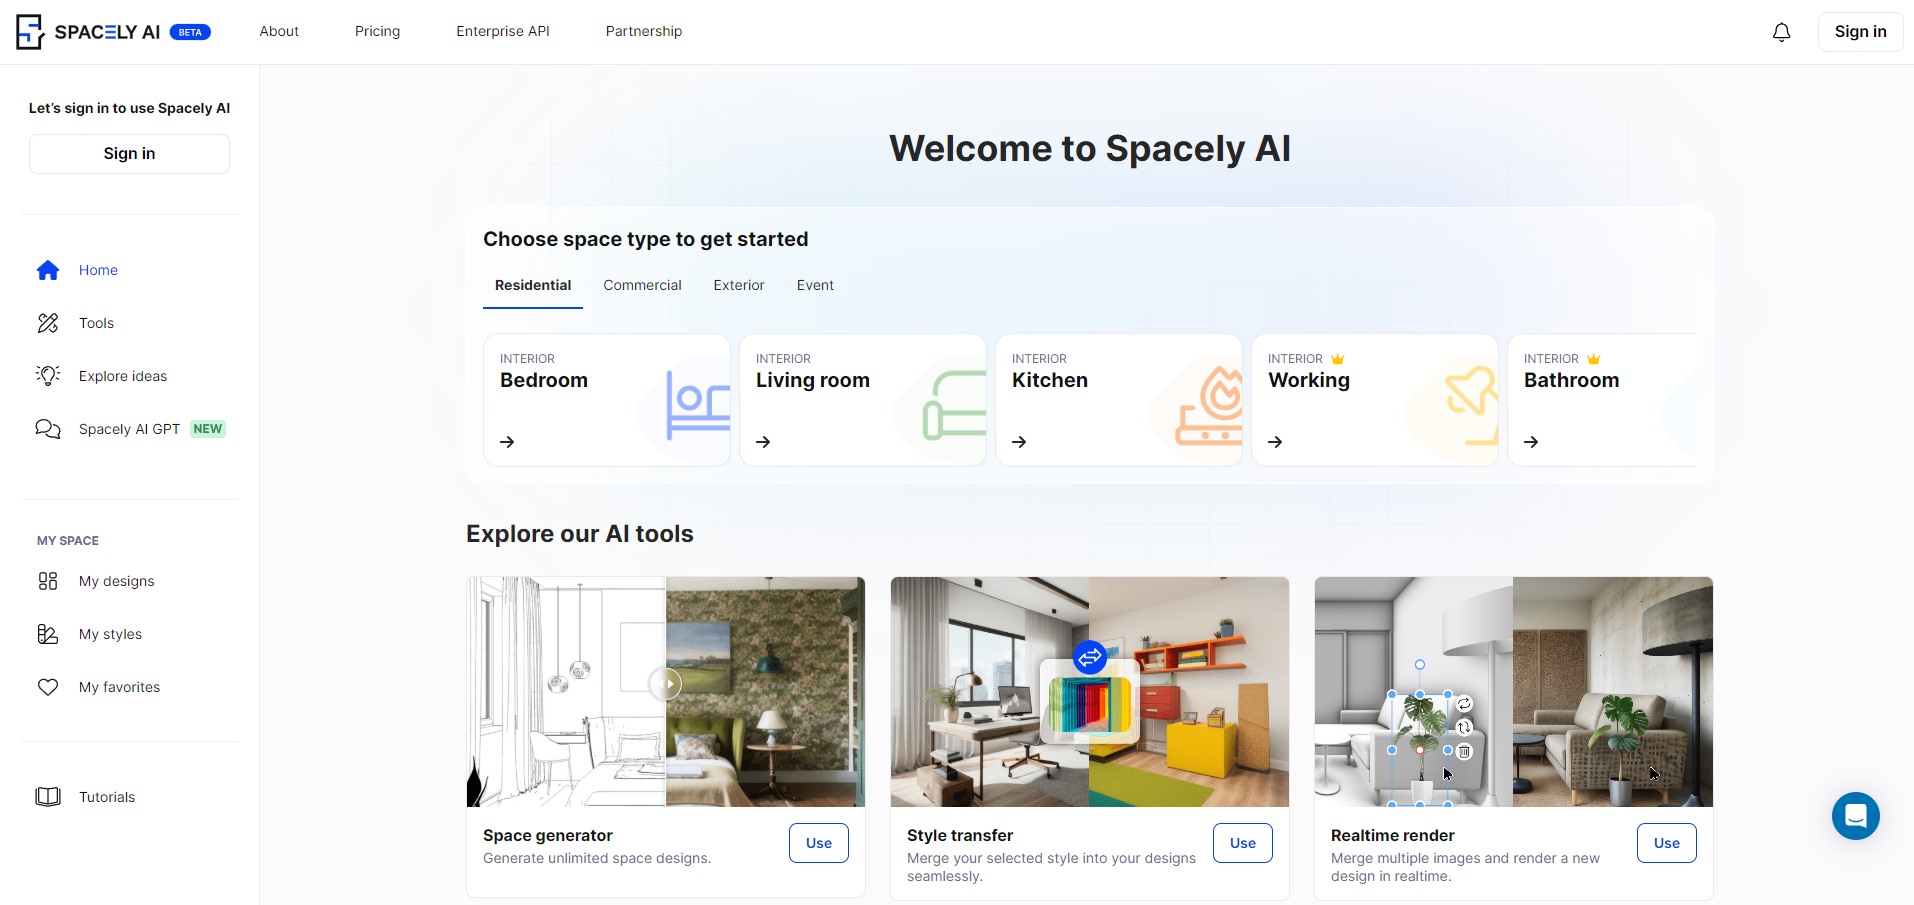Click the sidebar Sign in button
The image size is (1914, 905).
tap(129, 154)
